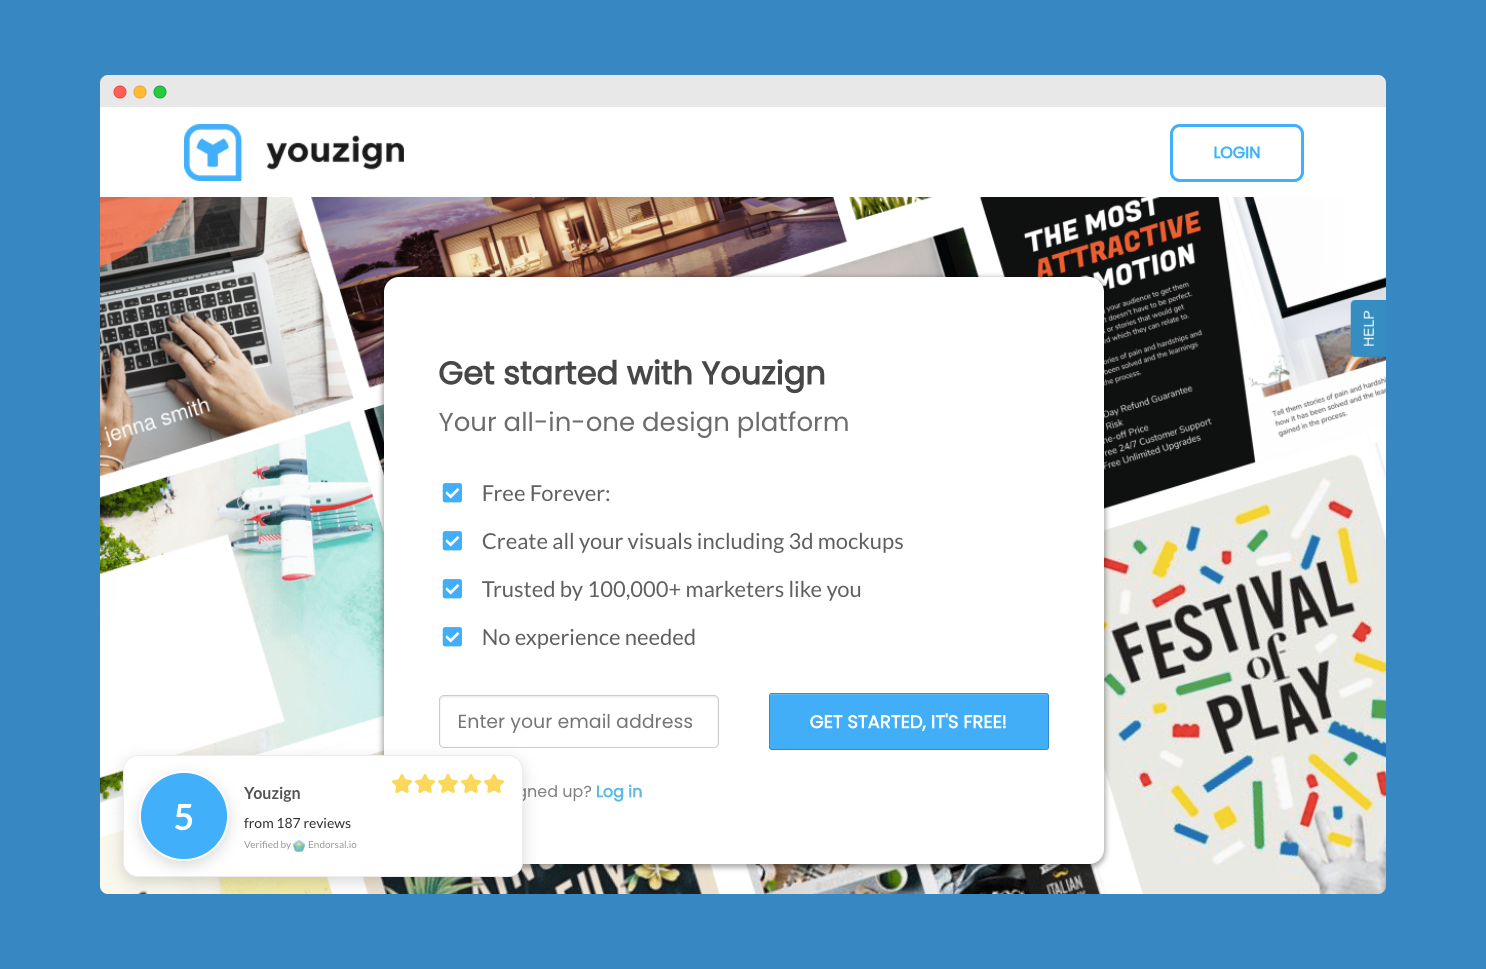Open the from 187 reviews text
Screen dimensions: 1486x969
click(x=297, y=823)
